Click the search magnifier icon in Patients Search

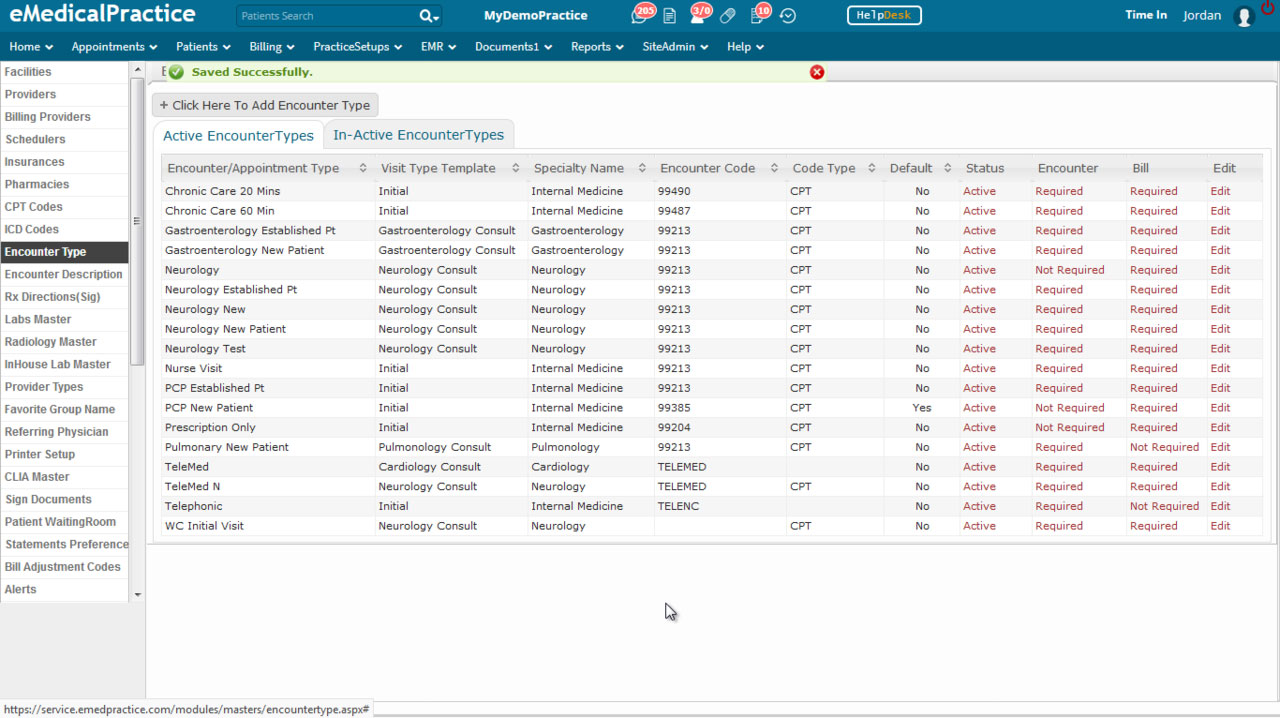[x=429, y=16]
